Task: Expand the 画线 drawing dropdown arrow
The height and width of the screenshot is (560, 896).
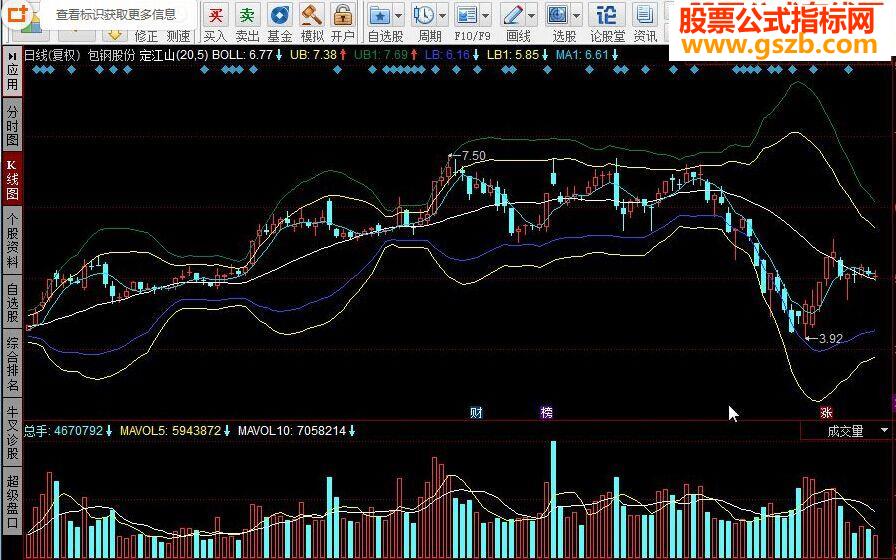Action: coord(532,15)
